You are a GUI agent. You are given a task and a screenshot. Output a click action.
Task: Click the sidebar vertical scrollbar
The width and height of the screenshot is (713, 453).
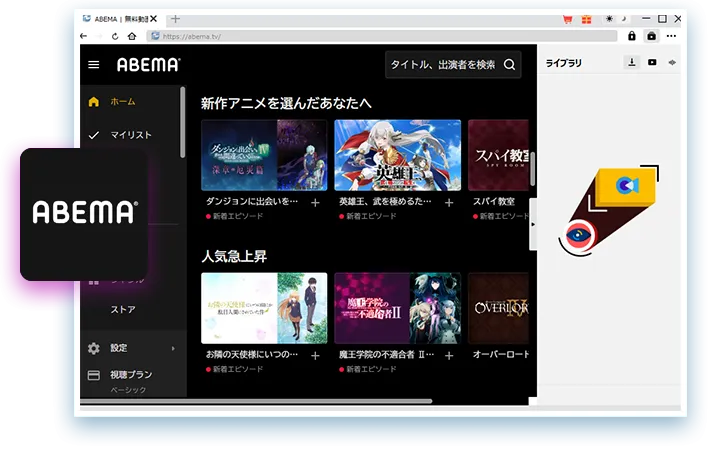(182, 123)
